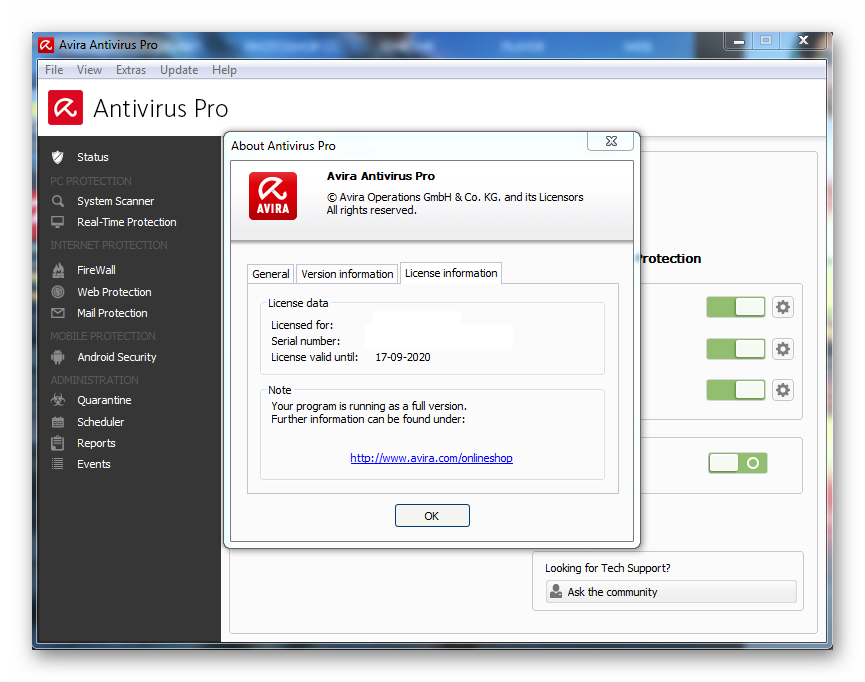Click the Scheduler calendar icon
Screen dimensions: 865x682
57,422
